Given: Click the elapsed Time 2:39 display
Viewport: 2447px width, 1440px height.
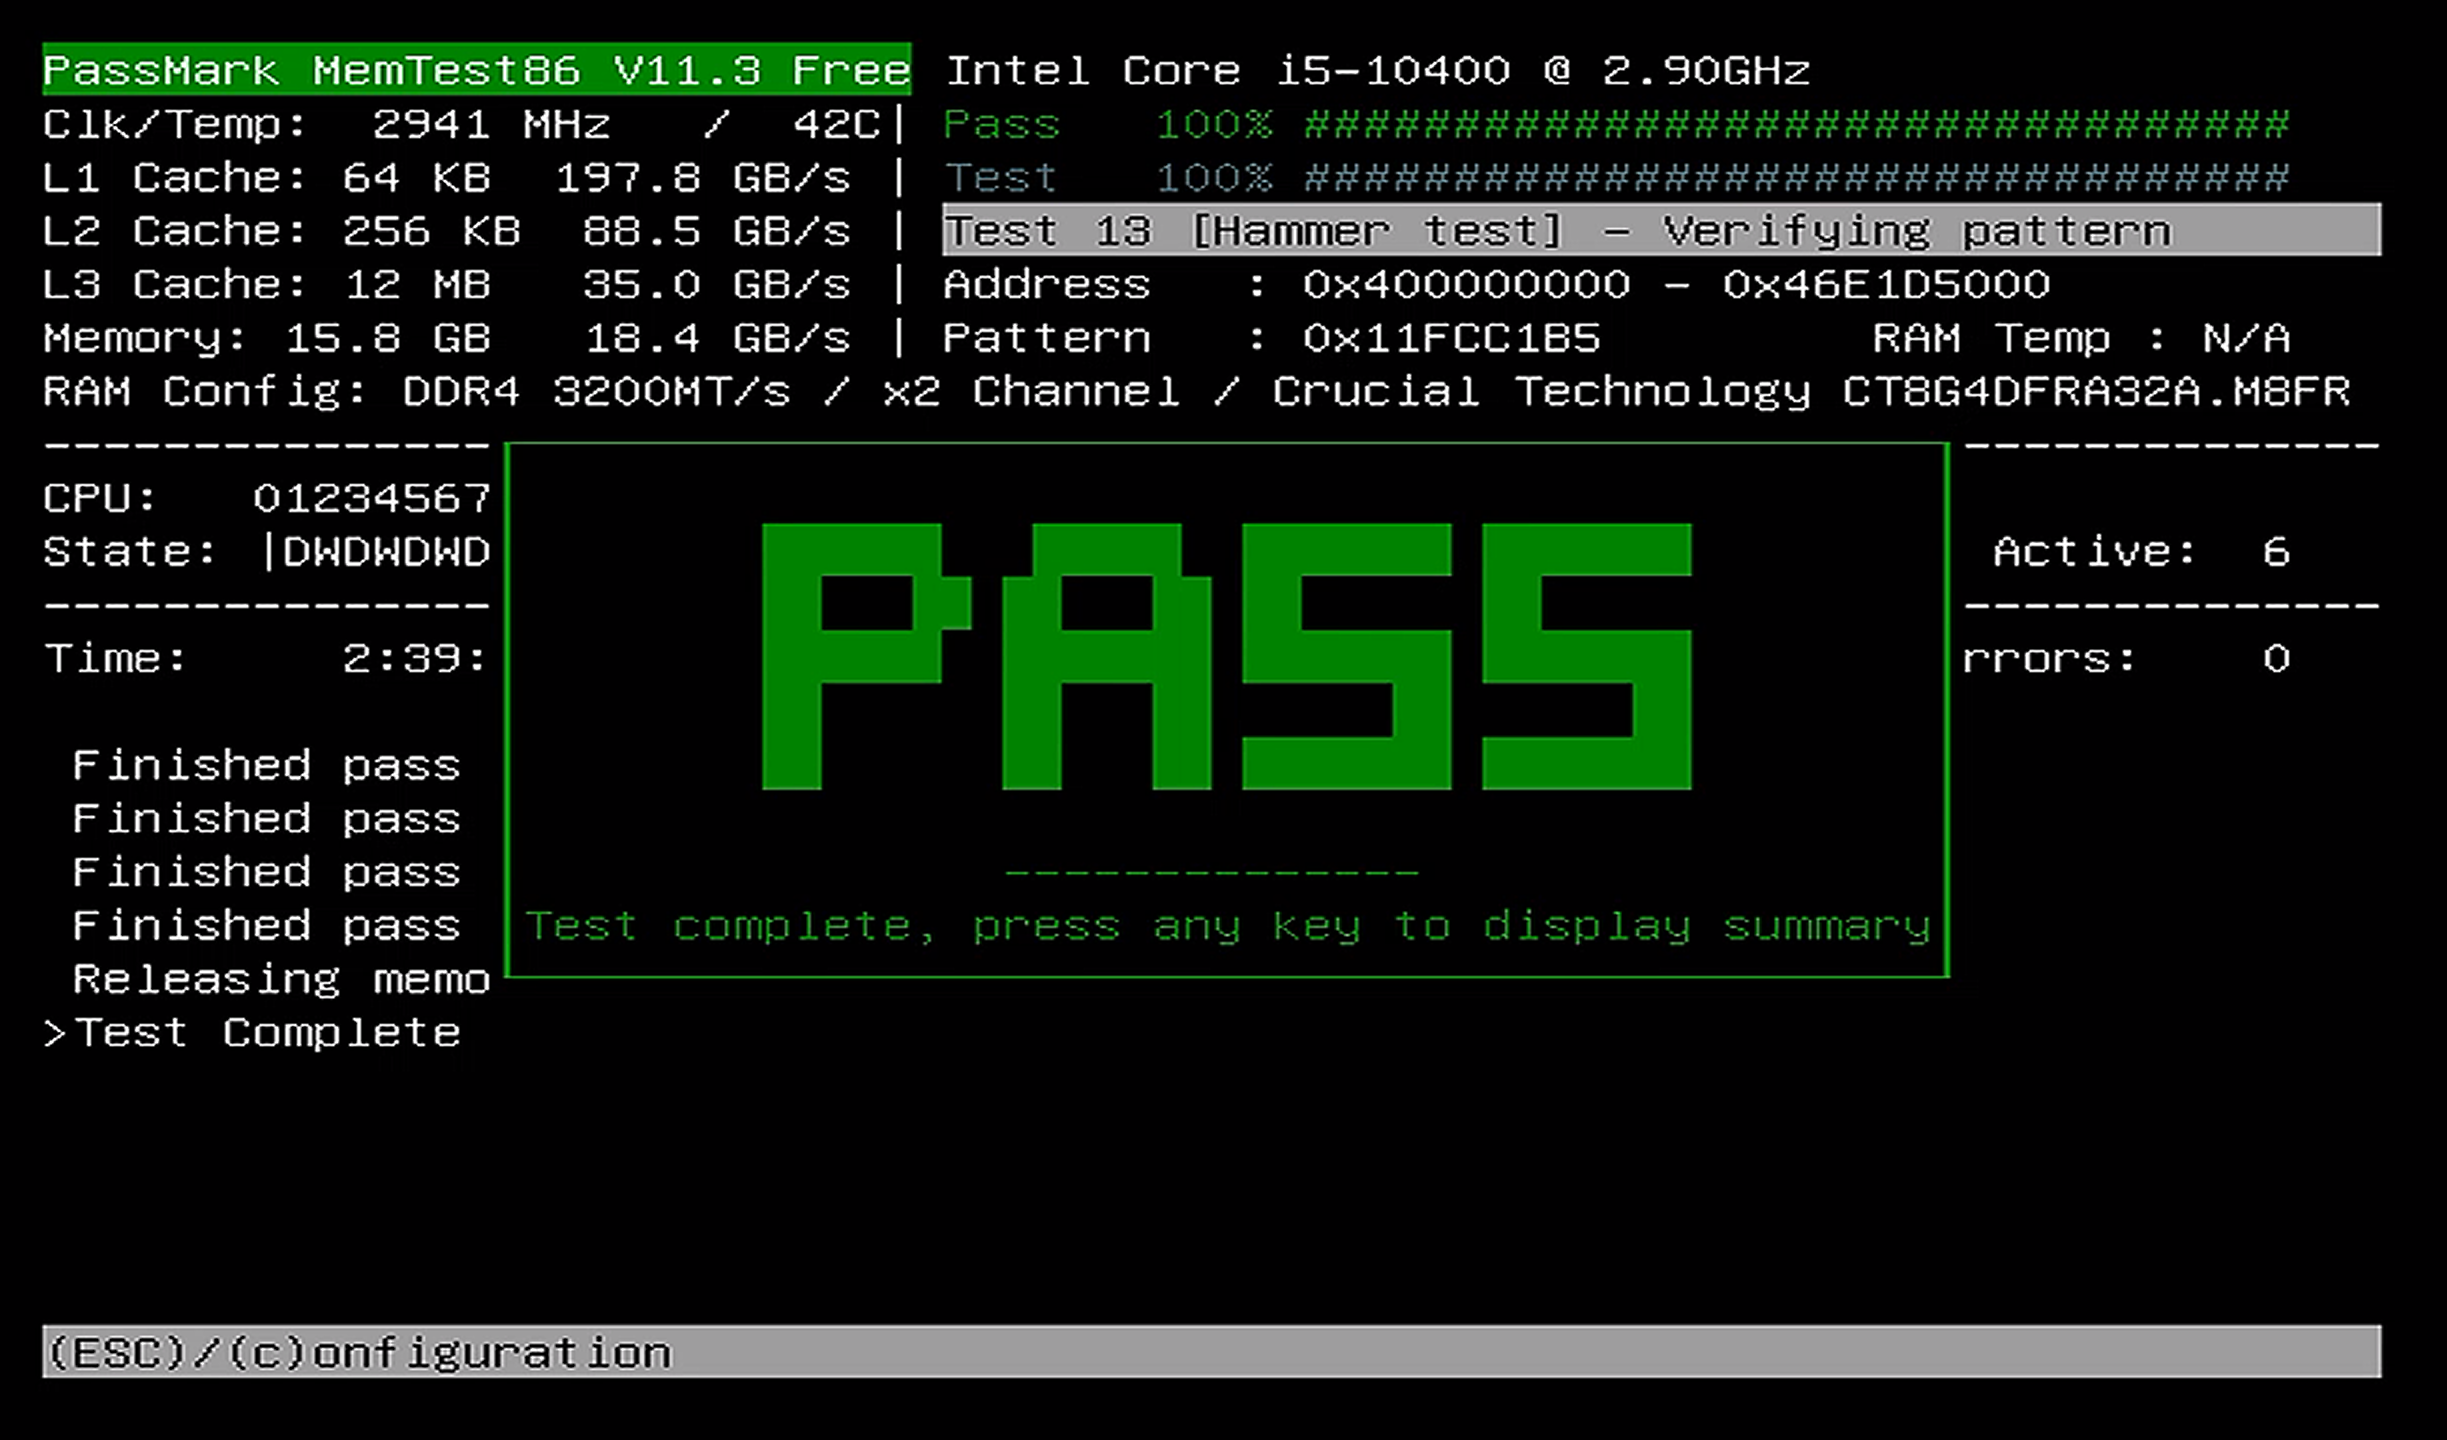Looking at the screenshot, I should 265,657.
